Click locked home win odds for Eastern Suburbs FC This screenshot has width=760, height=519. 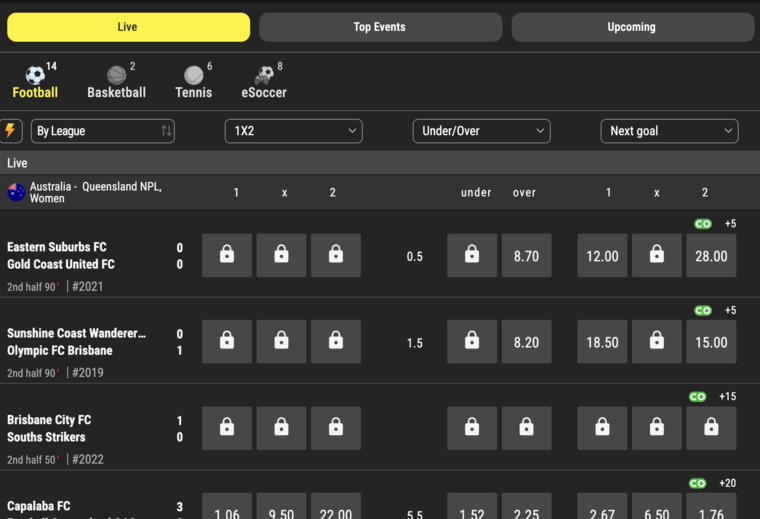click(227, 255)
